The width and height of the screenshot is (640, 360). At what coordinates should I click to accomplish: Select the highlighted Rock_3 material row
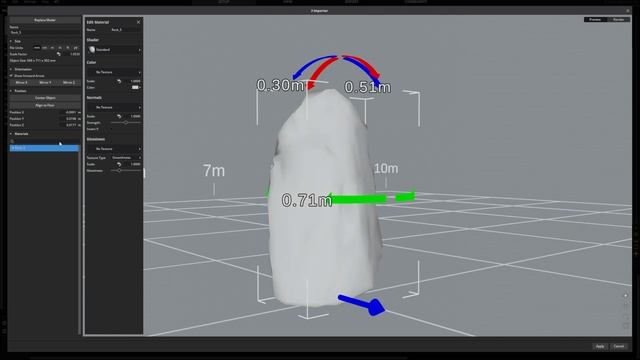[44, 148]
